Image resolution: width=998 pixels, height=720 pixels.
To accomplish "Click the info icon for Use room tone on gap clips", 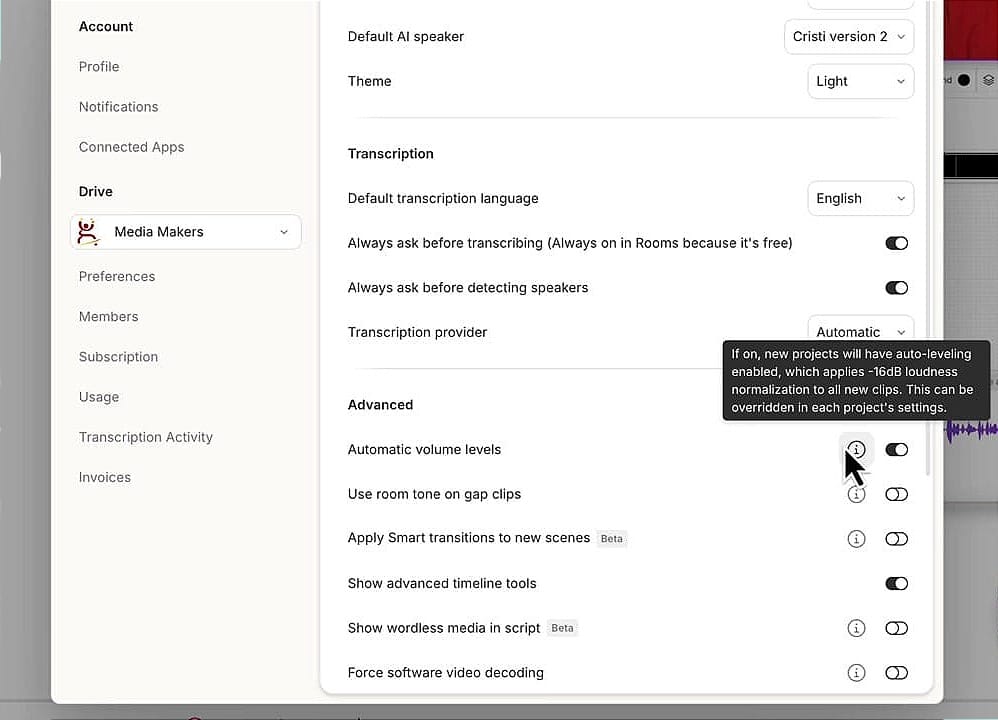I will (856, 494).
